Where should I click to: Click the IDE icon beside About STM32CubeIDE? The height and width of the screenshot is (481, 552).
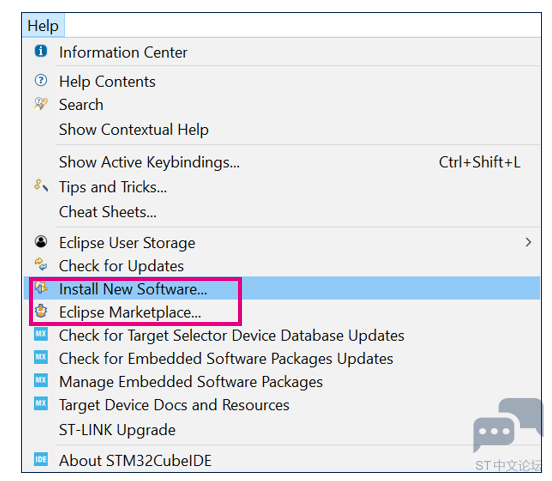pyautogui.click(x=41, y=459)
